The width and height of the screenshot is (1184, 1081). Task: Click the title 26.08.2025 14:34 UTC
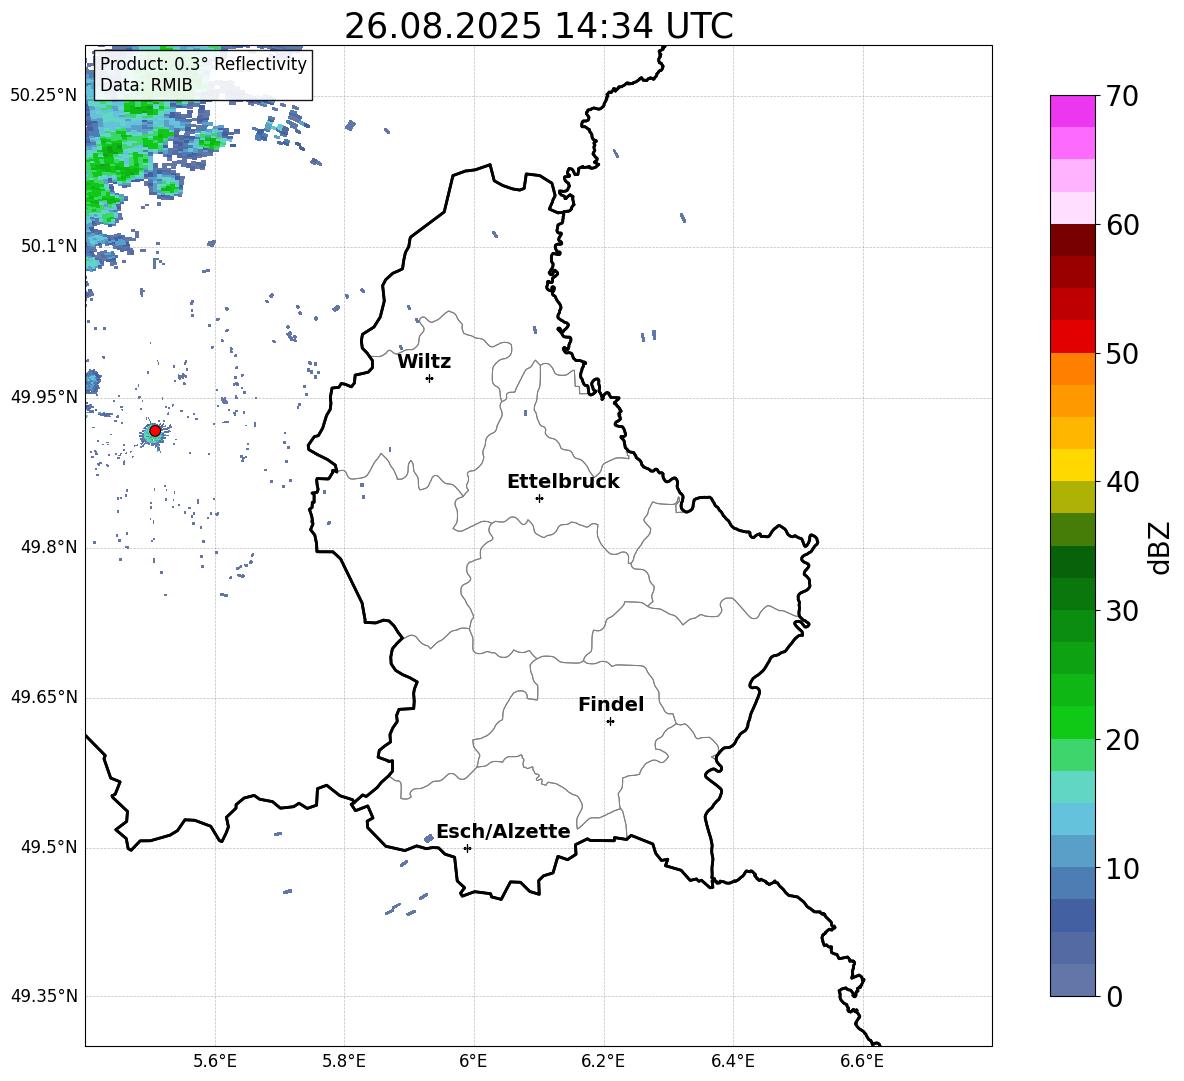tap(538, 26)
